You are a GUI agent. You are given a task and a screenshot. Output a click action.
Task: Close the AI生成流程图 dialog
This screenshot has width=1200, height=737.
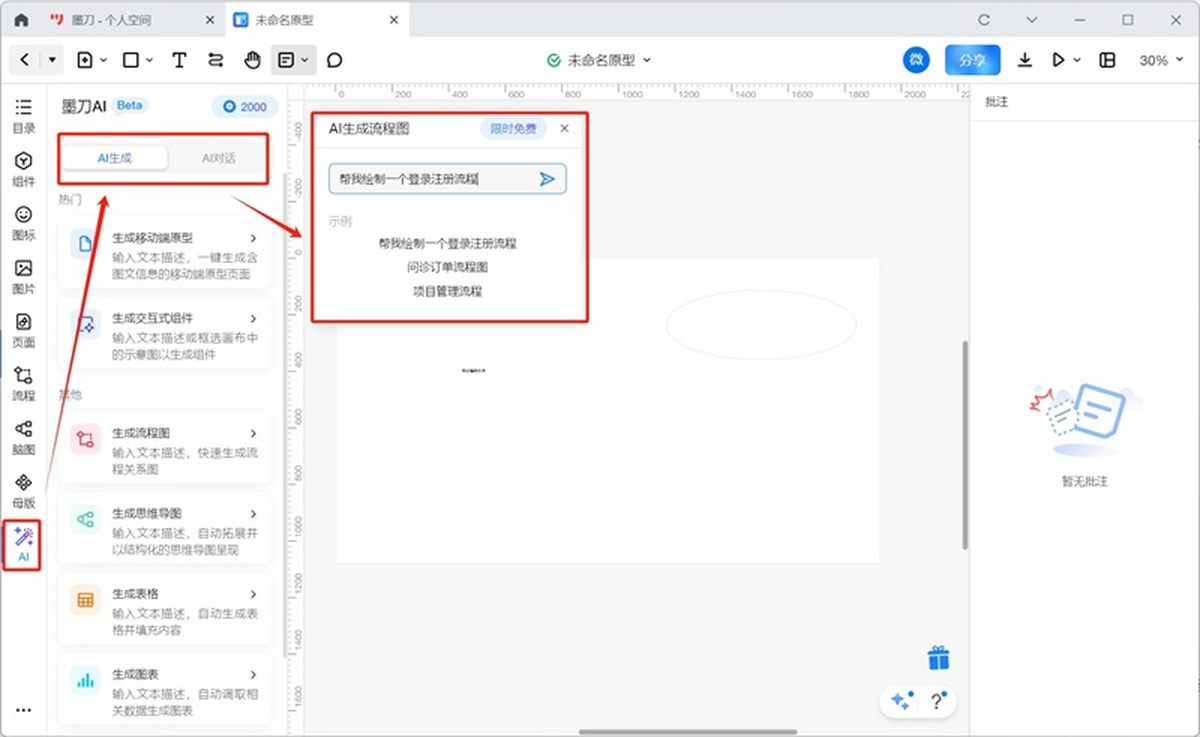(564, 128)
